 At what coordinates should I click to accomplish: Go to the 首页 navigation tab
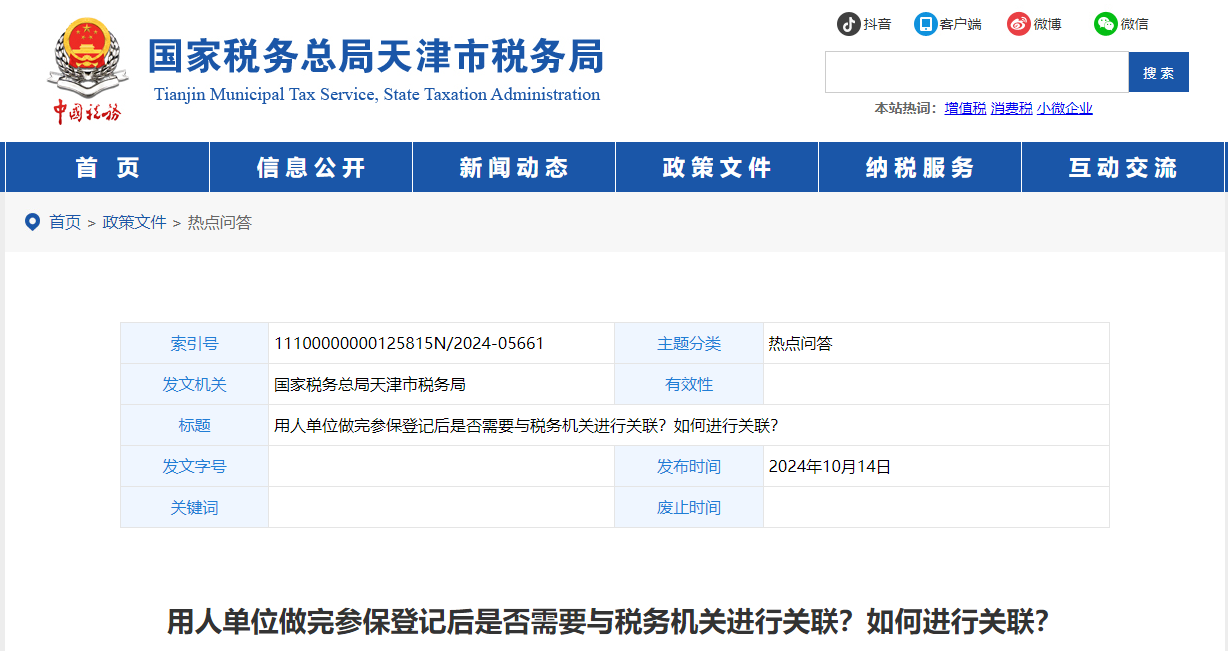(108, 167)
